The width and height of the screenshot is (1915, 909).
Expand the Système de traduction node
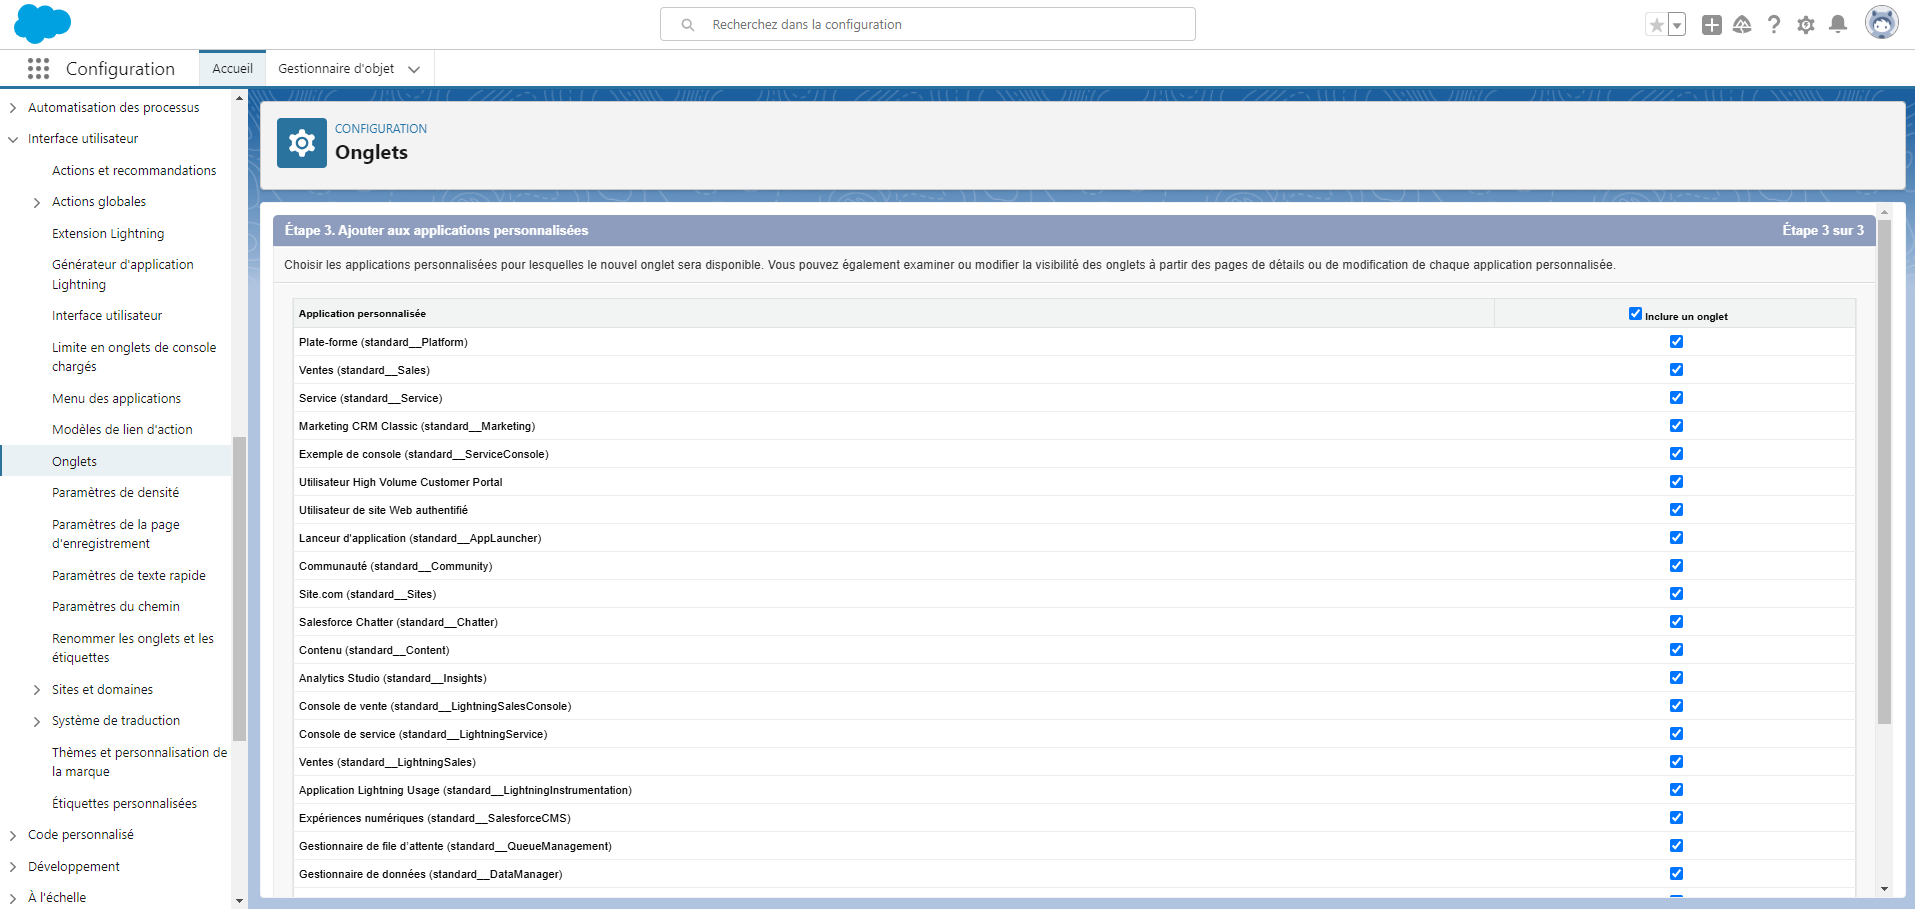[x=37, y=721]
